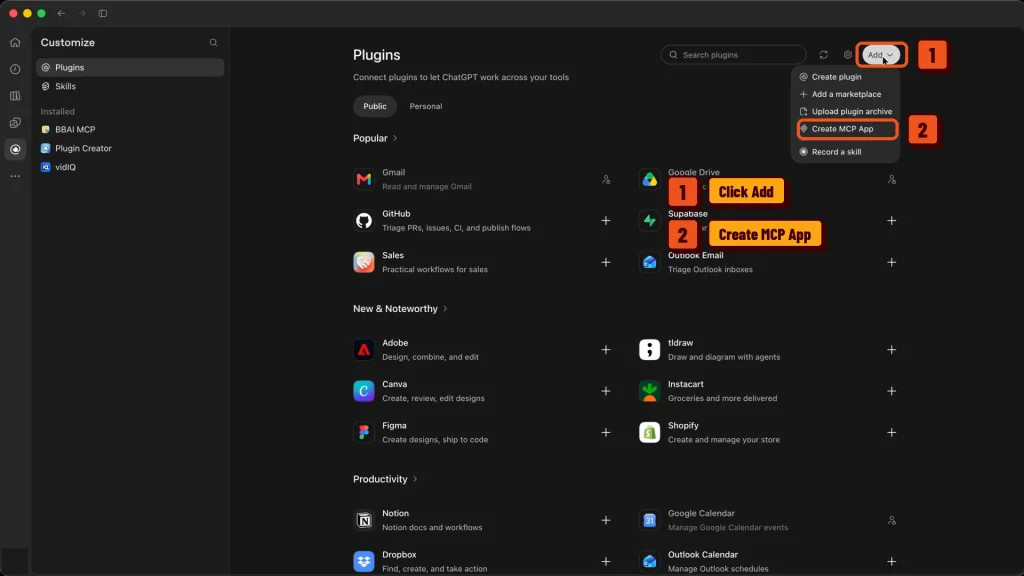The width and height of the screenshot is (1024, 576).
Task: Open installed BBAI MCP plugin
Action: point(130,129)
